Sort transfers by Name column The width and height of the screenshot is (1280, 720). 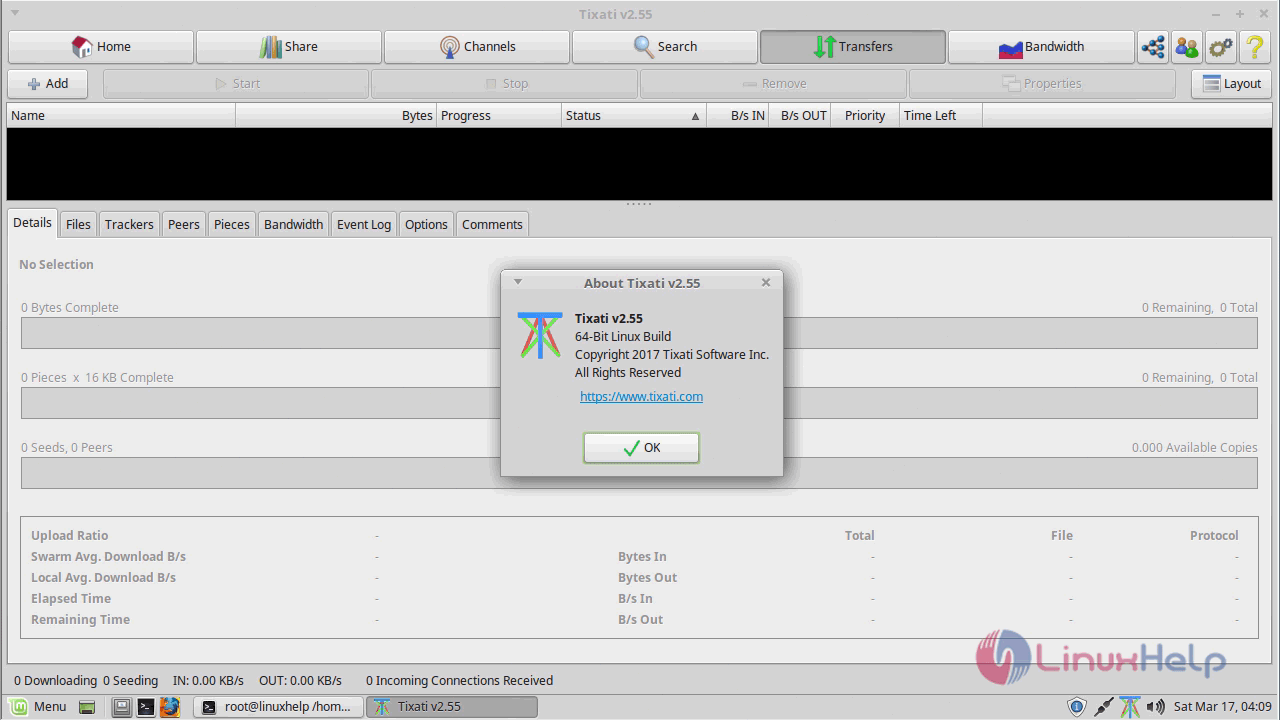click(x=121, y=116)
